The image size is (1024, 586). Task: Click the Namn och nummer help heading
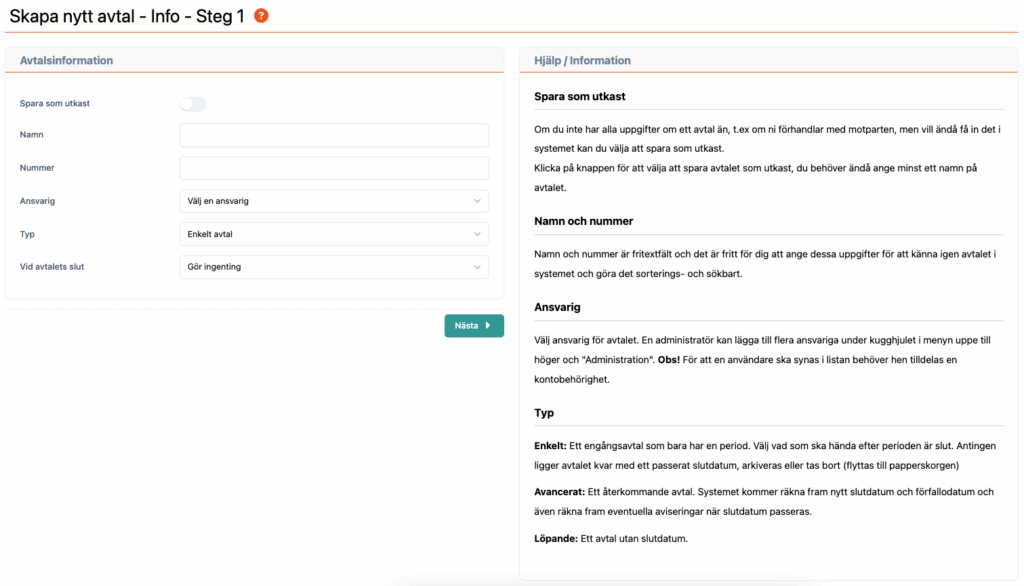584,221
